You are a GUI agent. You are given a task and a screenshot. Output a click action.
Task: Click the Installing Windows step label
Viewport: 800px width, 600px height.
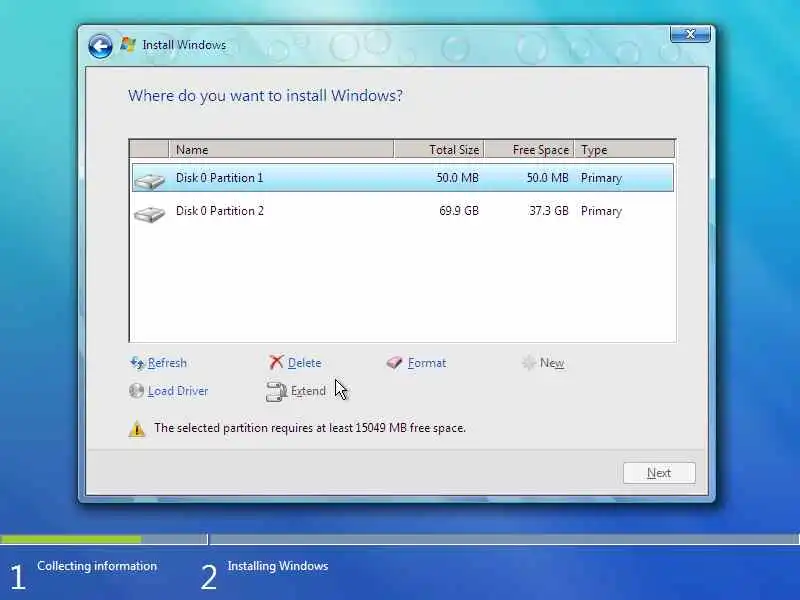[278, 566]
